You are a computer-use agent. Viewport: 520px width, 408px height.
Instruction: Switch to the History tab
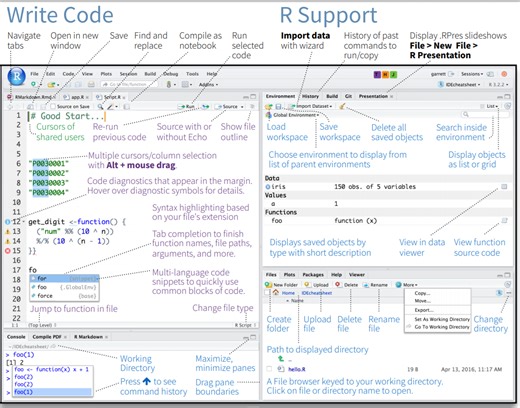pos(310,96)
